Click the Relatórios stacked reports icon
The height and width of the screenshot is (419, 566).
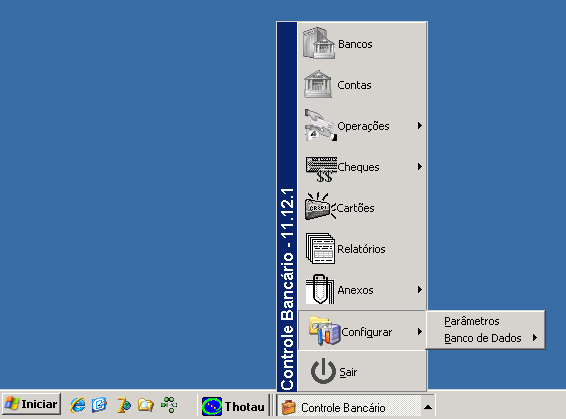(x=320, y=248)
